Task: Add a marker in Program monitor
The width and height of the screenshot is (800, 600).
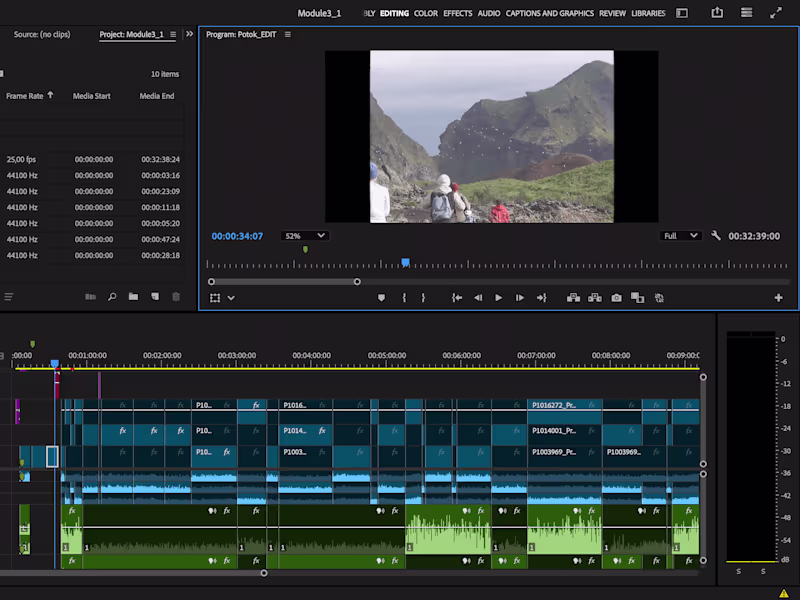Action: click(x=381, y=298)
